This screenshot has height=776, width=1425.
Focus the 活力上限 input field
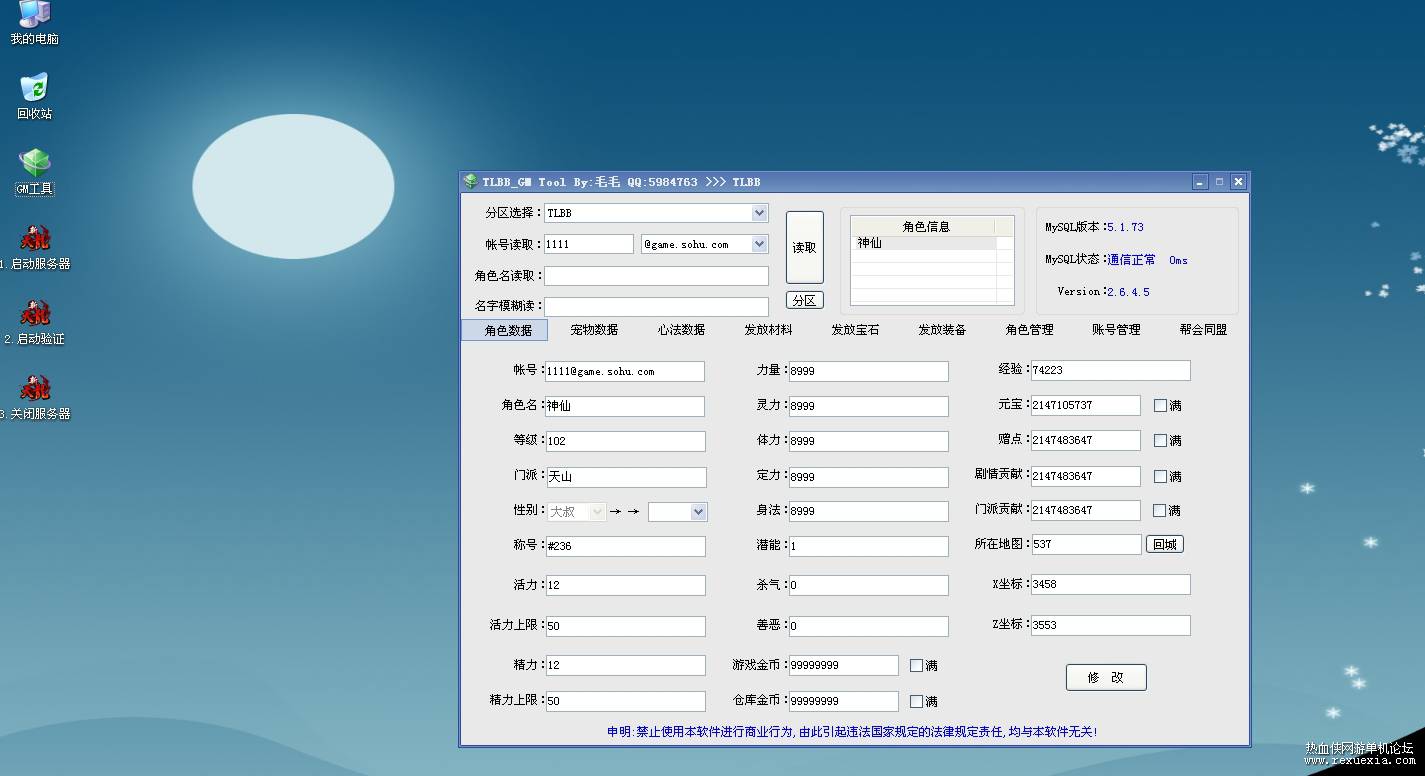[625, 626]
